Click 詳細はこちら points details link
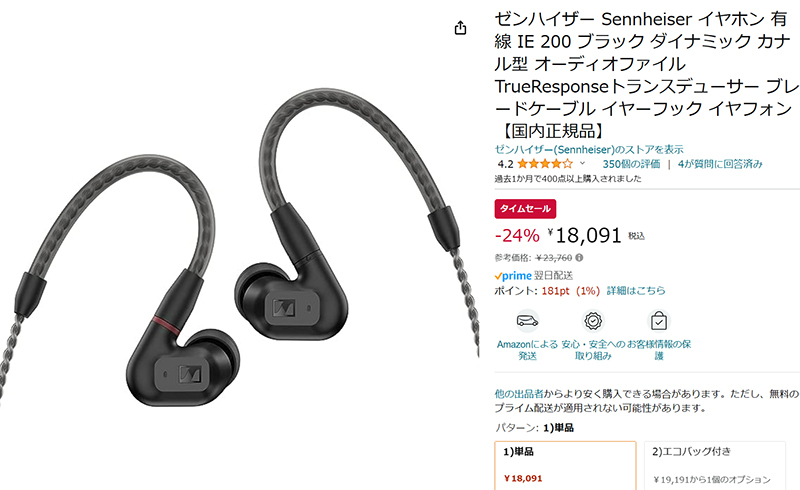The image size is (800, 490). (x=636, y=290)
